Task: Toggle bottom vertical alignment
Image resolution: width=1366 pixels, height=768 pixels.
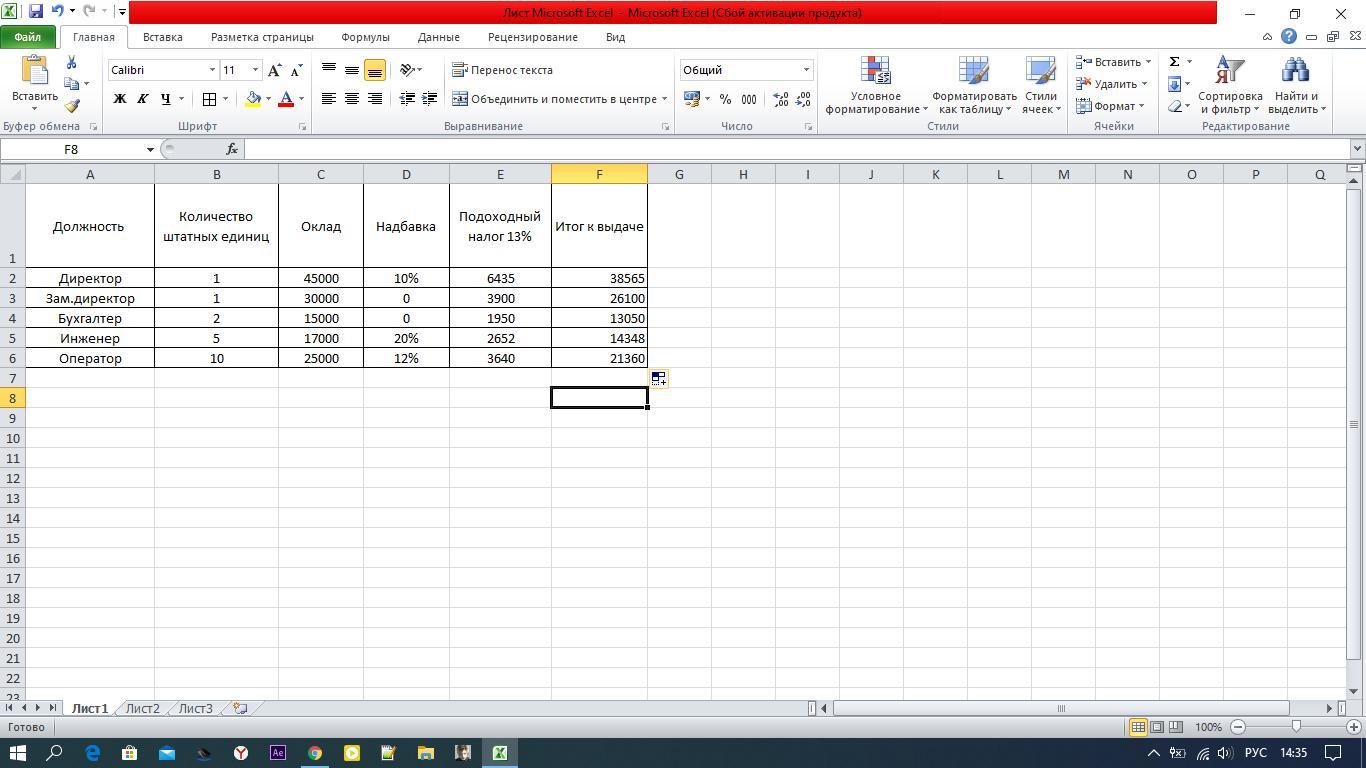Action: click(375, 70)
